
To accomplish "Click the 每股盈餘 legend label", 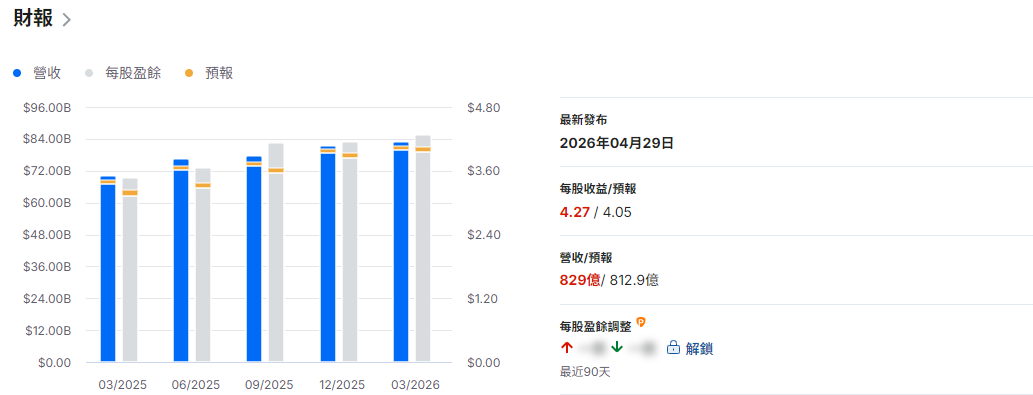I will point(133,74).
